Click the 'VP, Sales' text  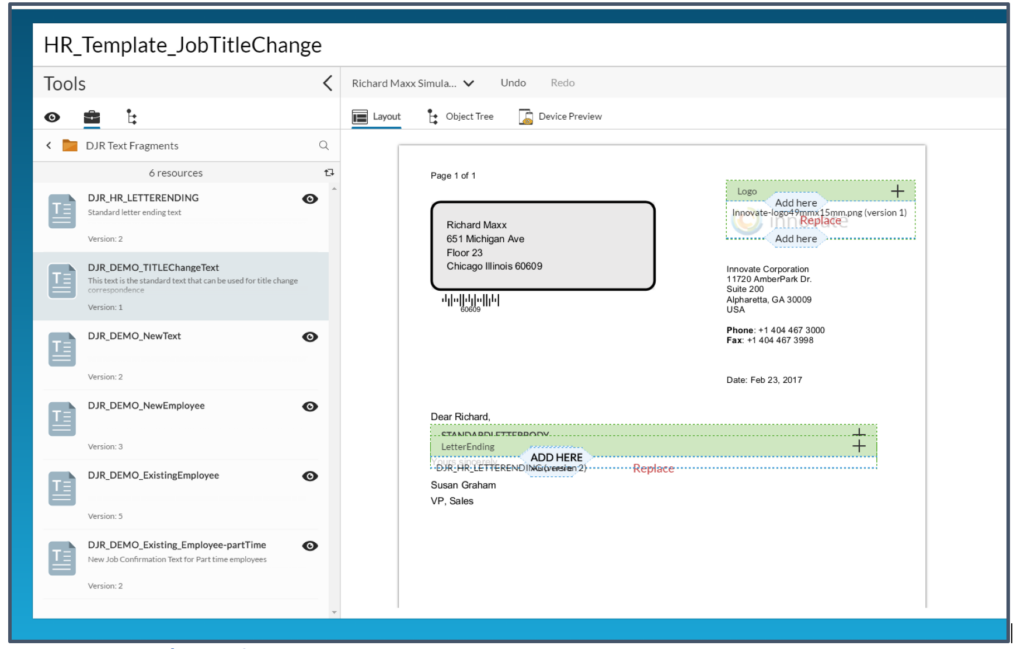click(452, 501)
